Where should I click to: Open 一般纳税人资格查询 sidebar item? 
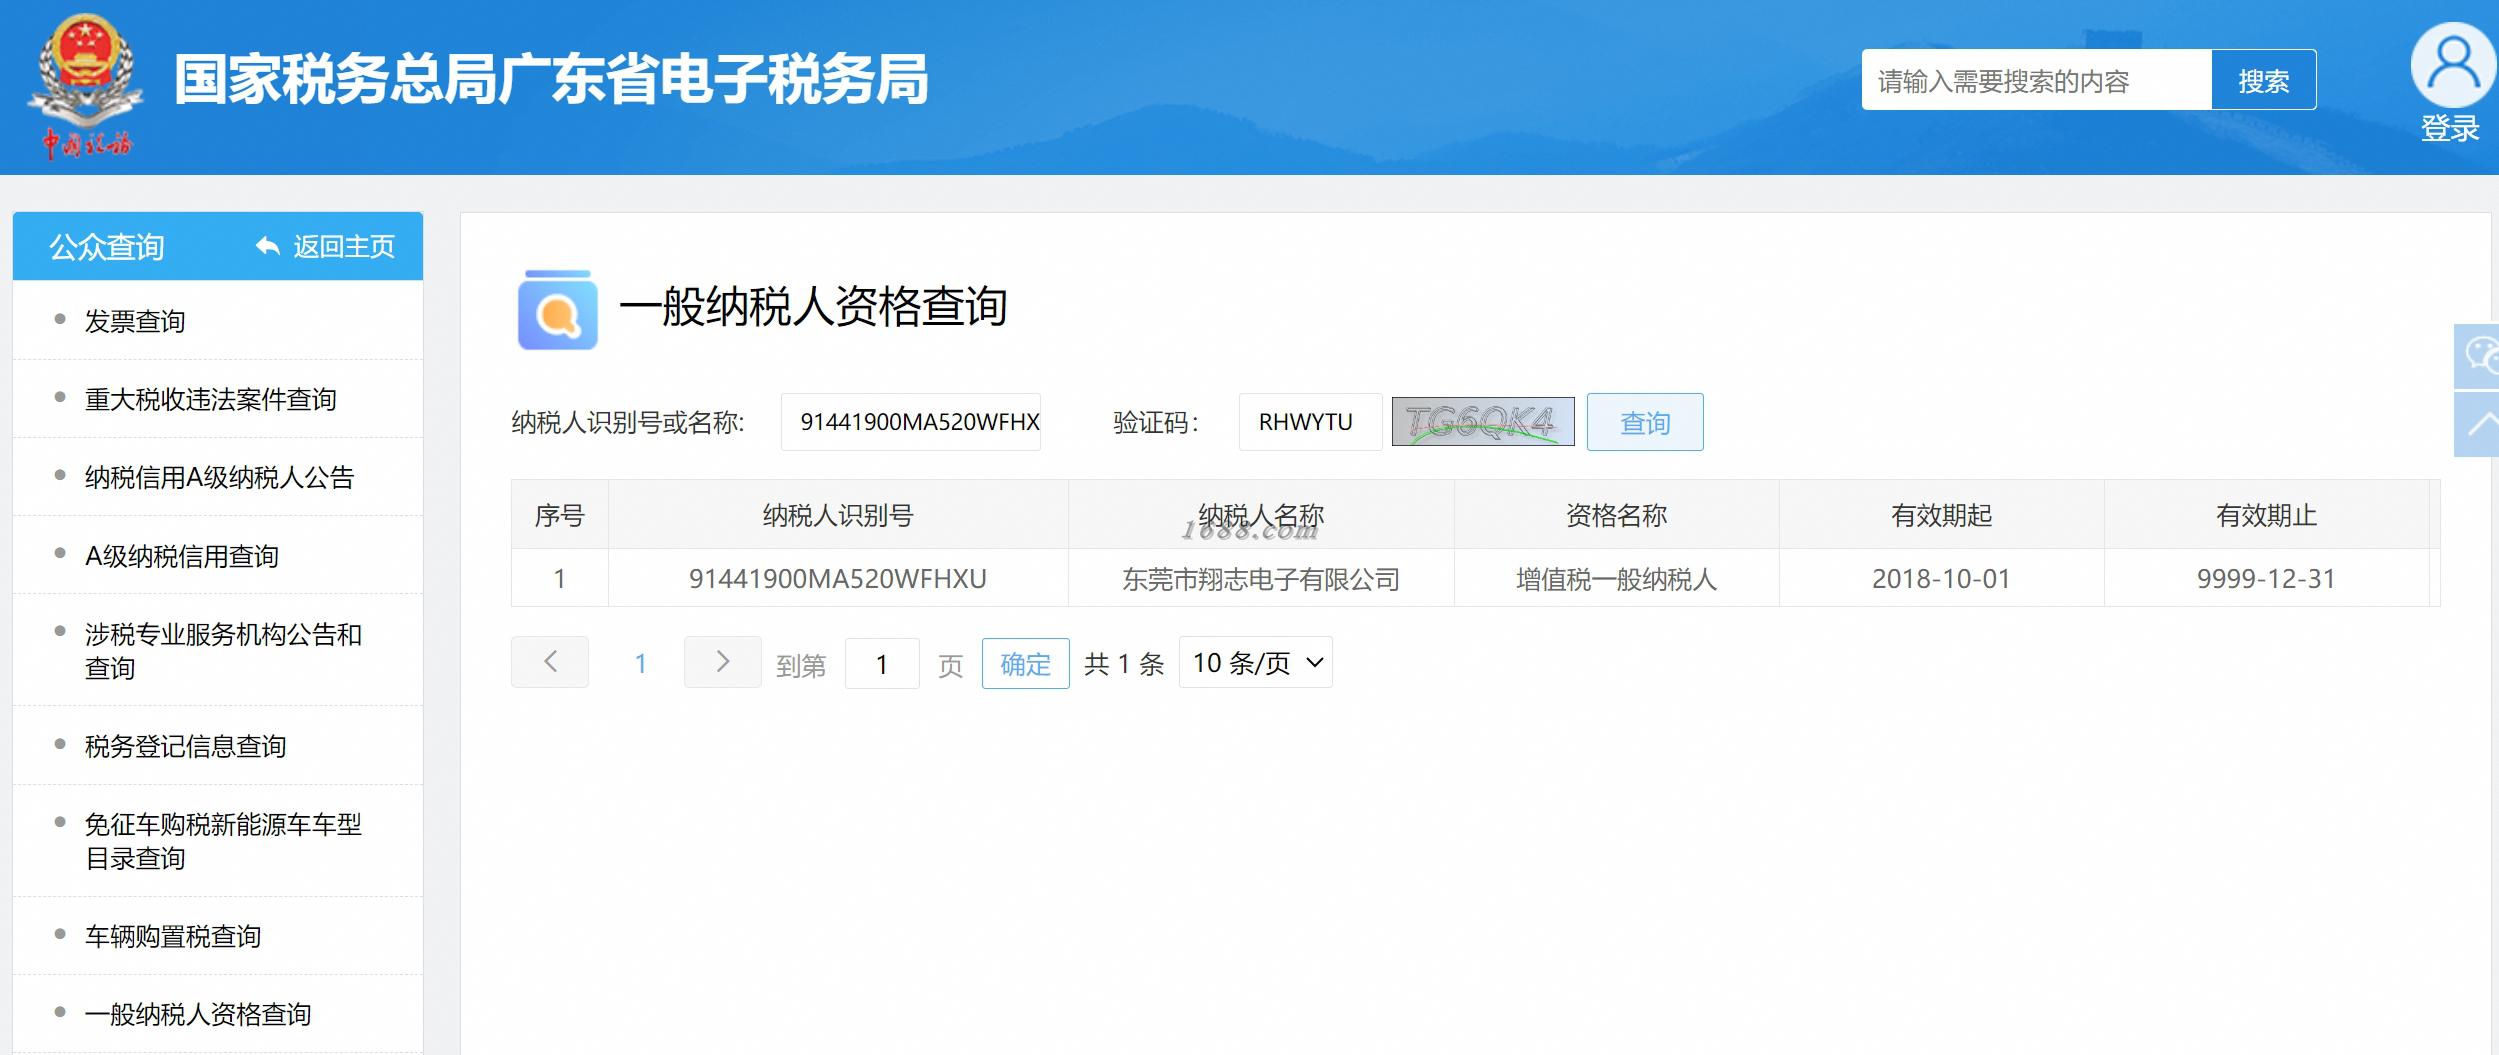[x=218, y=1014]
